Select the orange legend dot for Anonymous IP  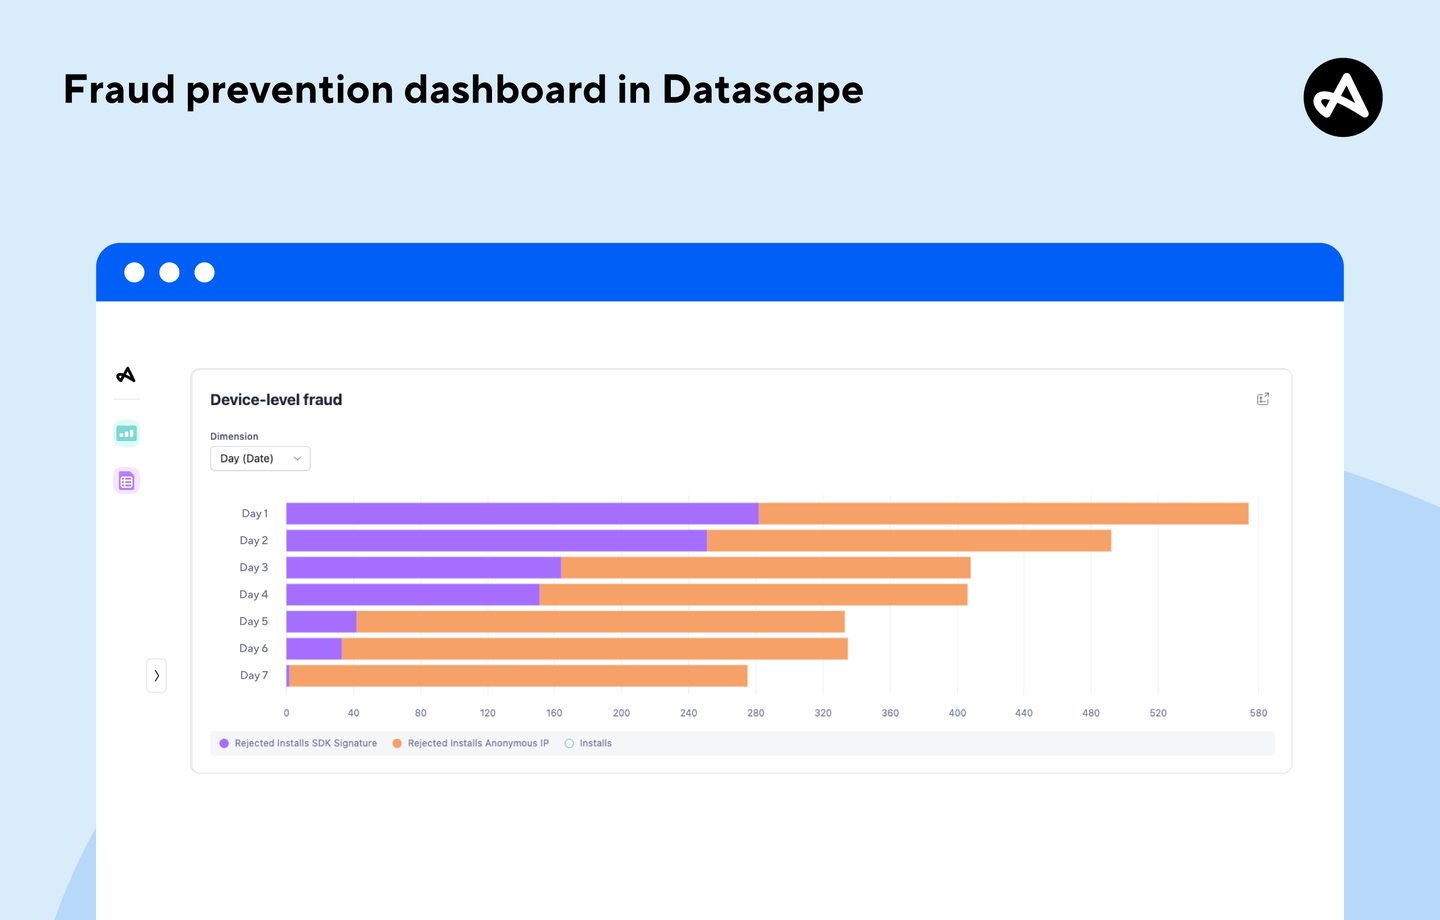(397, 743)
